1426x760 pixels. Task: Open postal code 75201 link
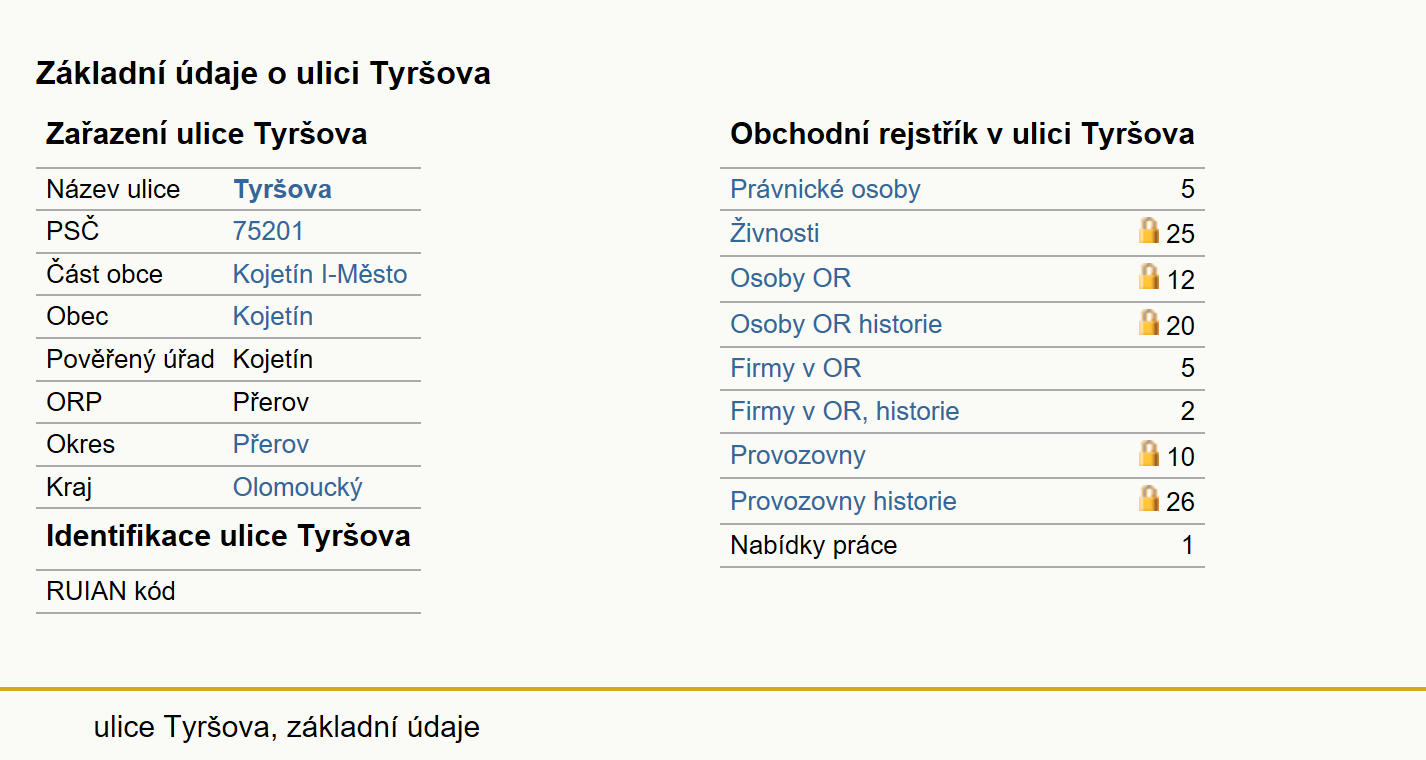click(x=268, y=231)
